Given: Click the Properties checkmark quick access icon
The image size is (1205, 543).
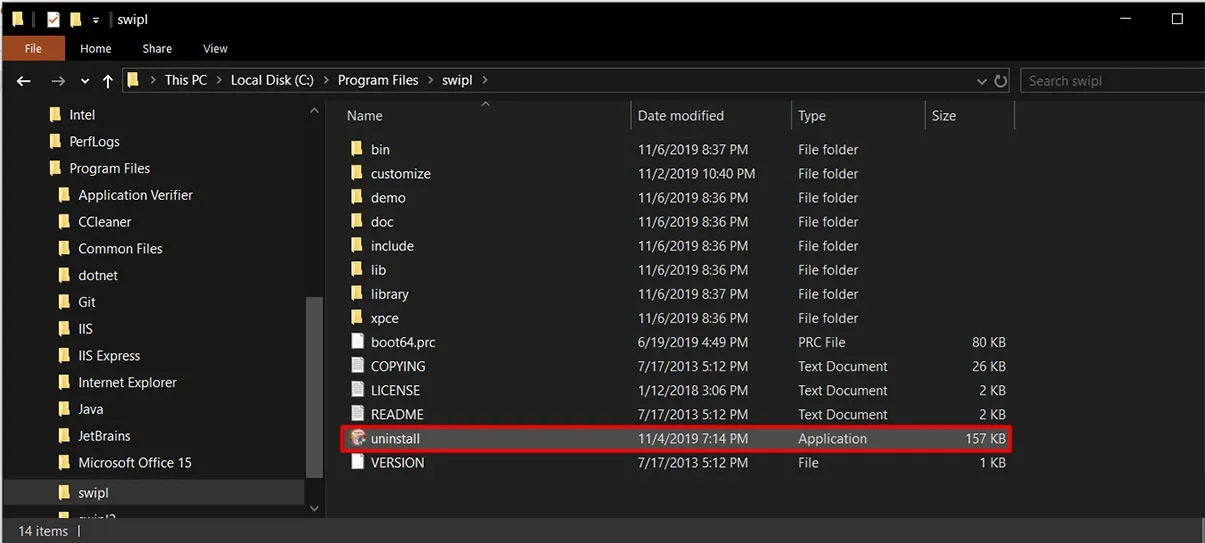Looking at the screenshot, I should (53, 19).
